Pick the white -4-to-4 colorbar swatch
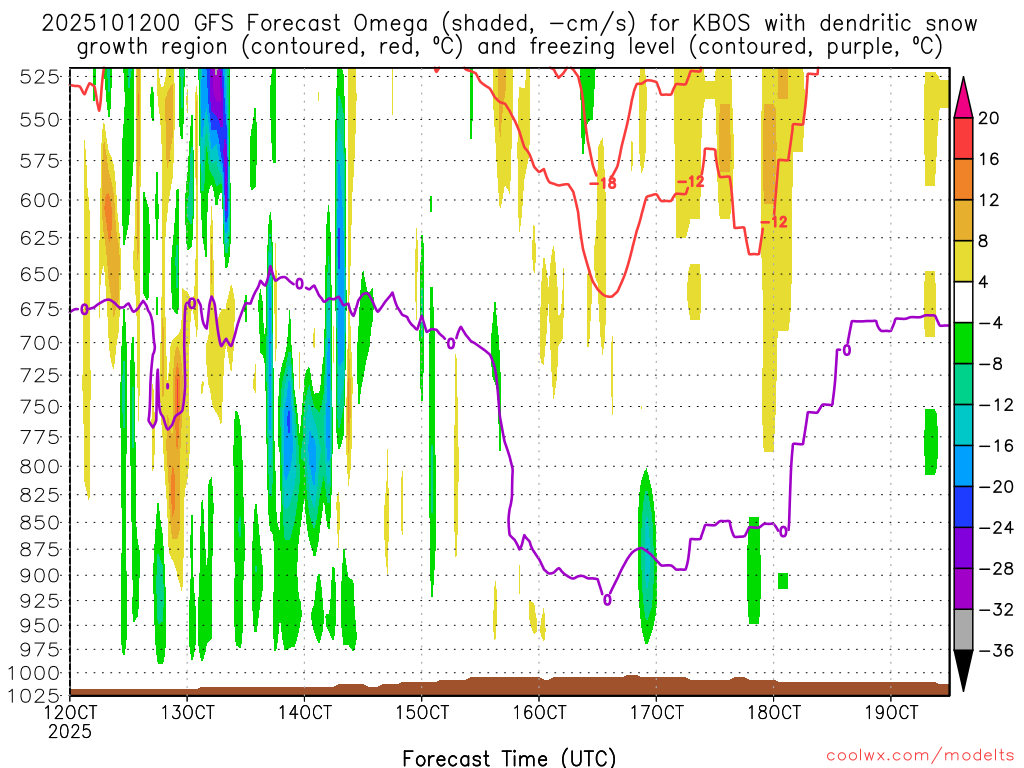This screenshot has height=768, width=1024. (x=963, y=302)
